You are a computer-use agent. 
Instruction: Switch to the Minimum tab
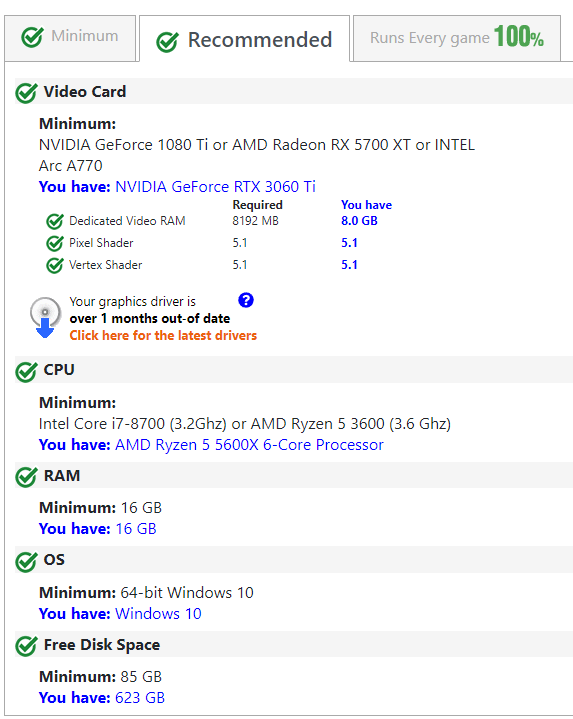pyautogui.click(x=70, y=38)
